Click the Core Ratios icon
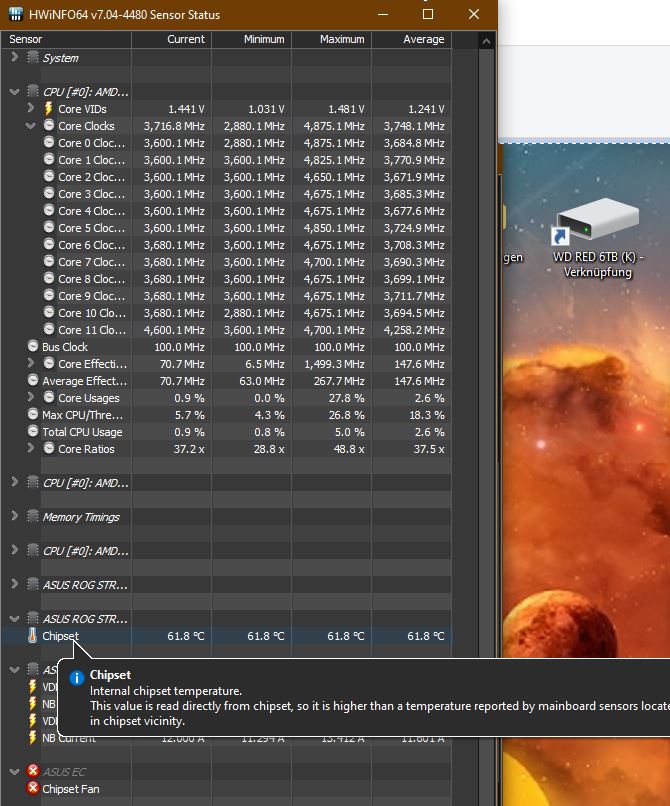The image size is (670, 806). 49,448
